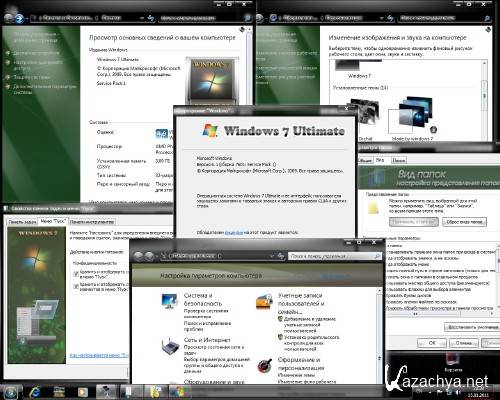Click the Control Panel scrollbar up arrow

tap(379, 291)
